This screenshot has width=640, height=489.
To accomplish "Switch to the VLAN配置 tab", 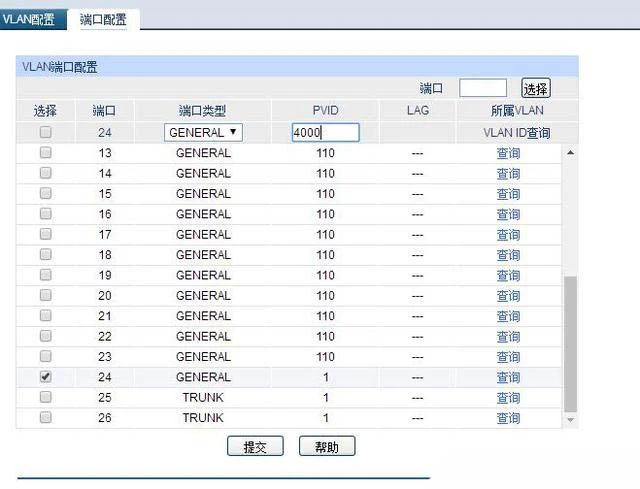I will 33,19.
